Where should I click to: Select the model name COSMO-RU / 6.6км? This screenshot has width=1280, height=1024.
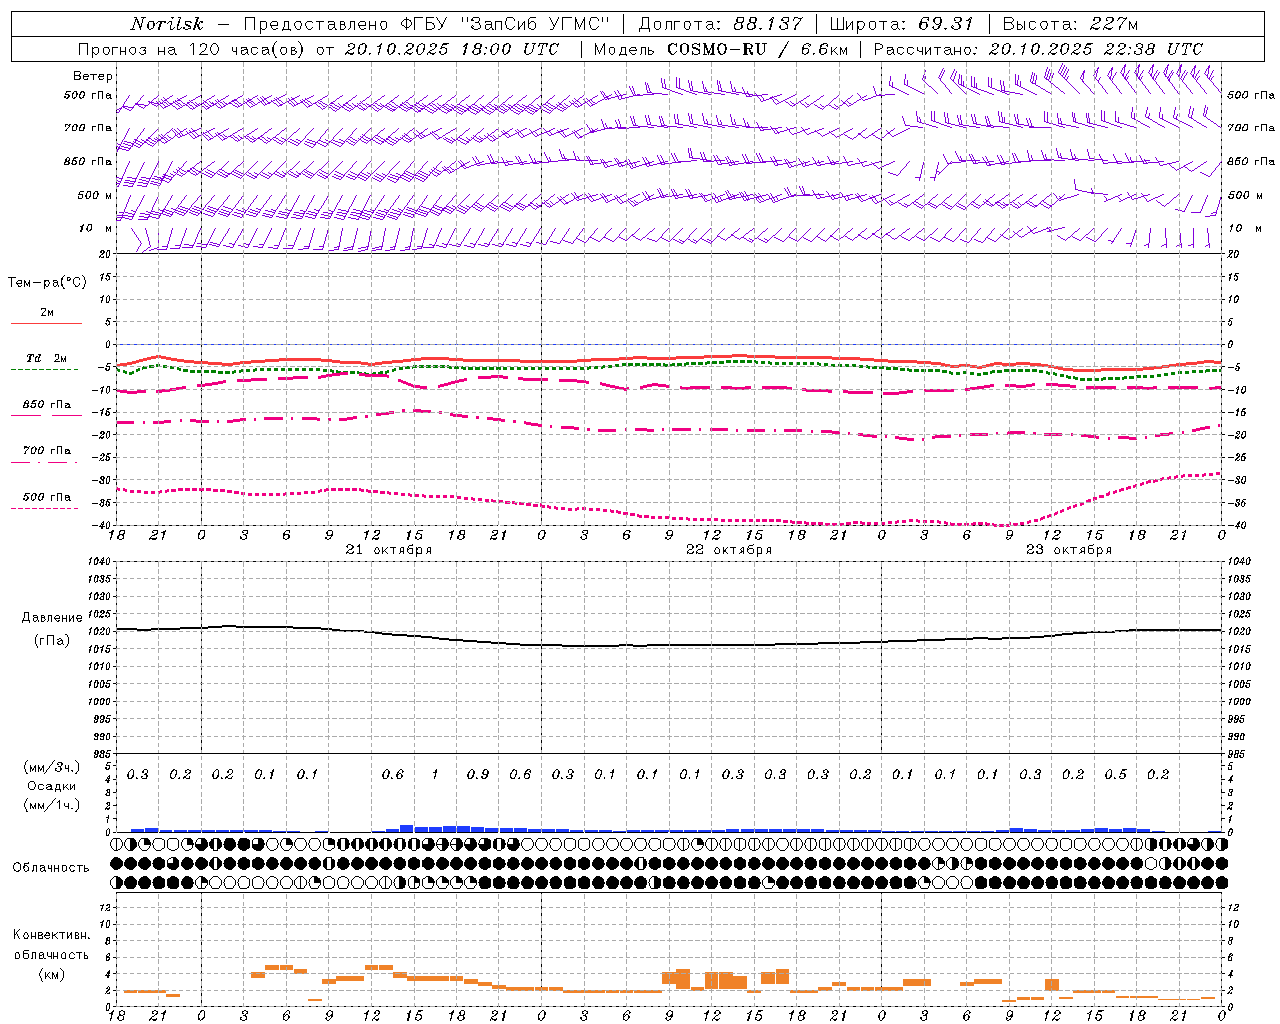coord(758,49)
